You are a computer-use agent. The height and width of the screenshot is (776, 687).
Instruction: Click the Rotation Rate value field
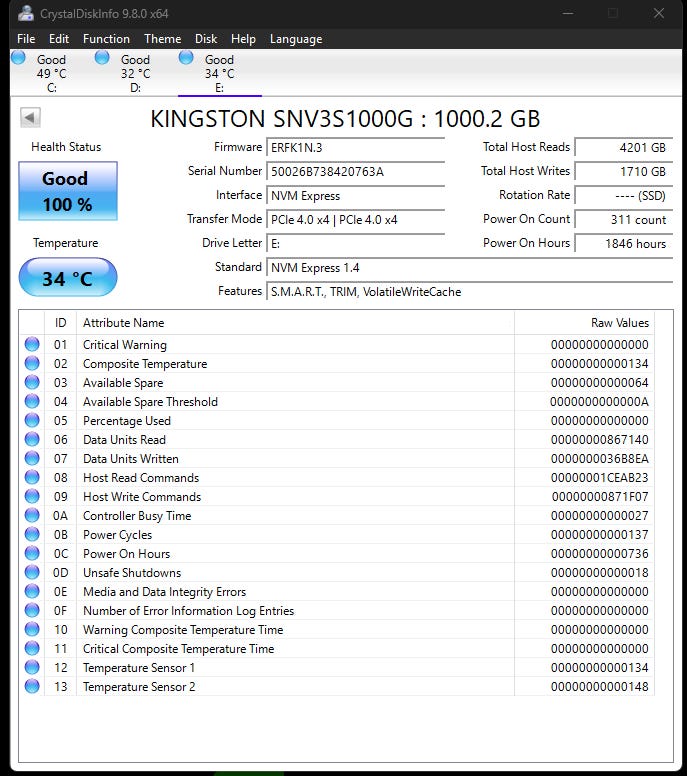(x=624, y=195)
